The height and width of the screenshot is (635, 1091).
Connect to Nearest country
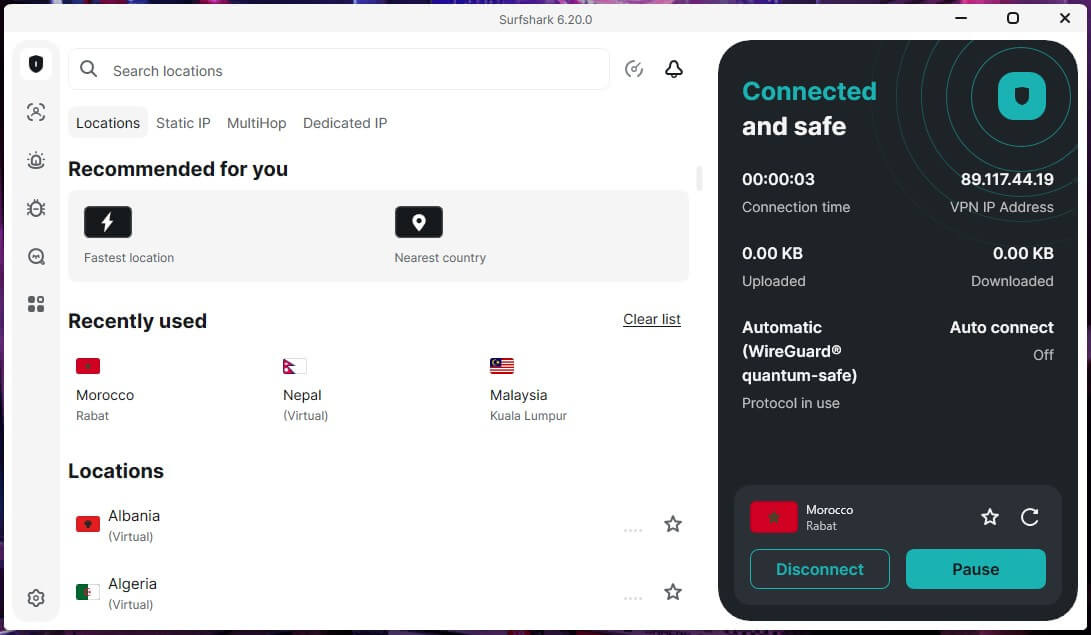(x=440, y=235)
